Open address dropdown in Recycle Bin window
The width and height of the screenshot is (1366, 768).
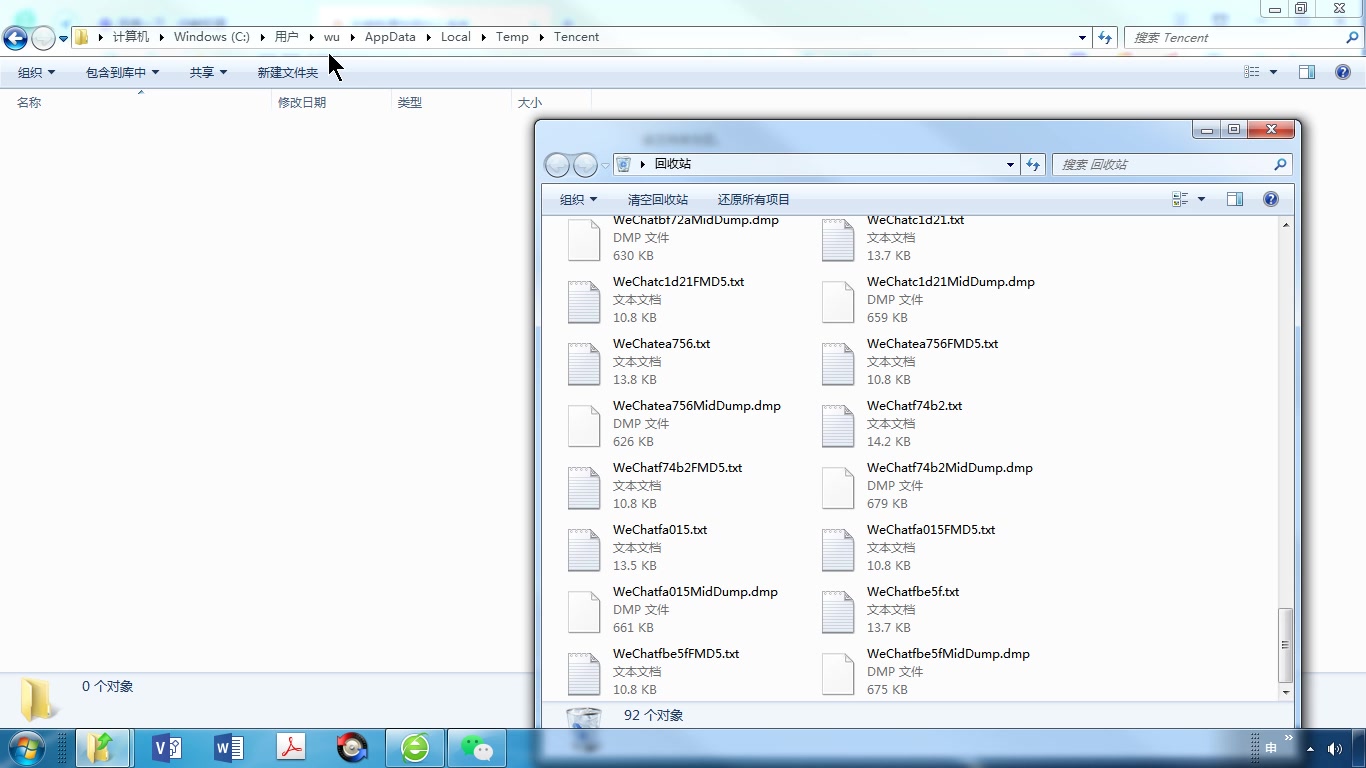pyautogui.click(x=1010, y=164)
